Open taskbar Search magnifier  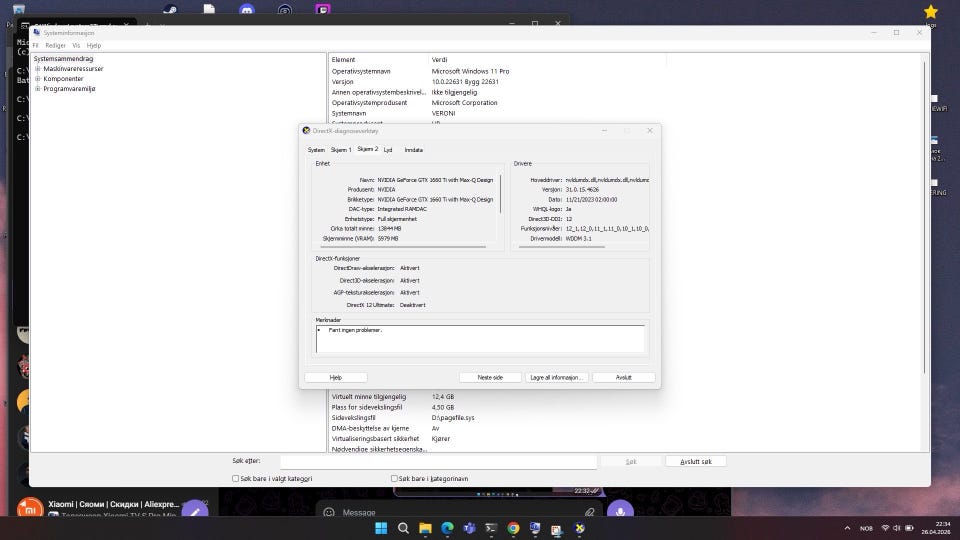(x=403, y=528)
